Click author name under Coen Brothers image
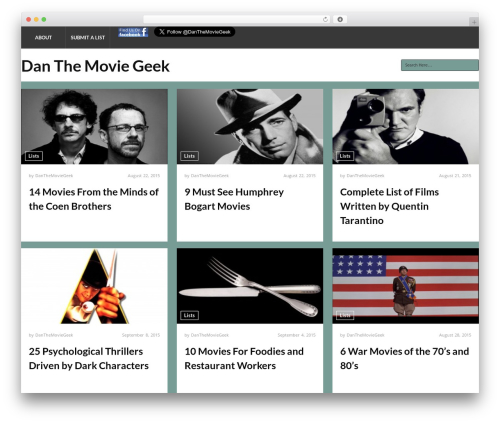 point(54,176)
